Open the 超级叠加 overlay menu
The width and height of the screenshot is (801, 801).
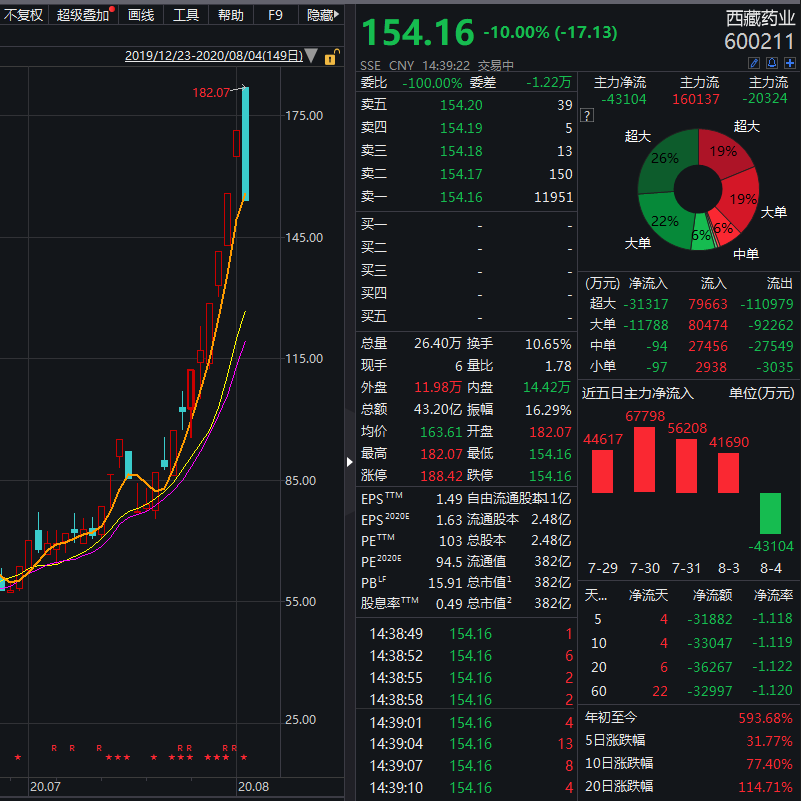tap(83, 15)
